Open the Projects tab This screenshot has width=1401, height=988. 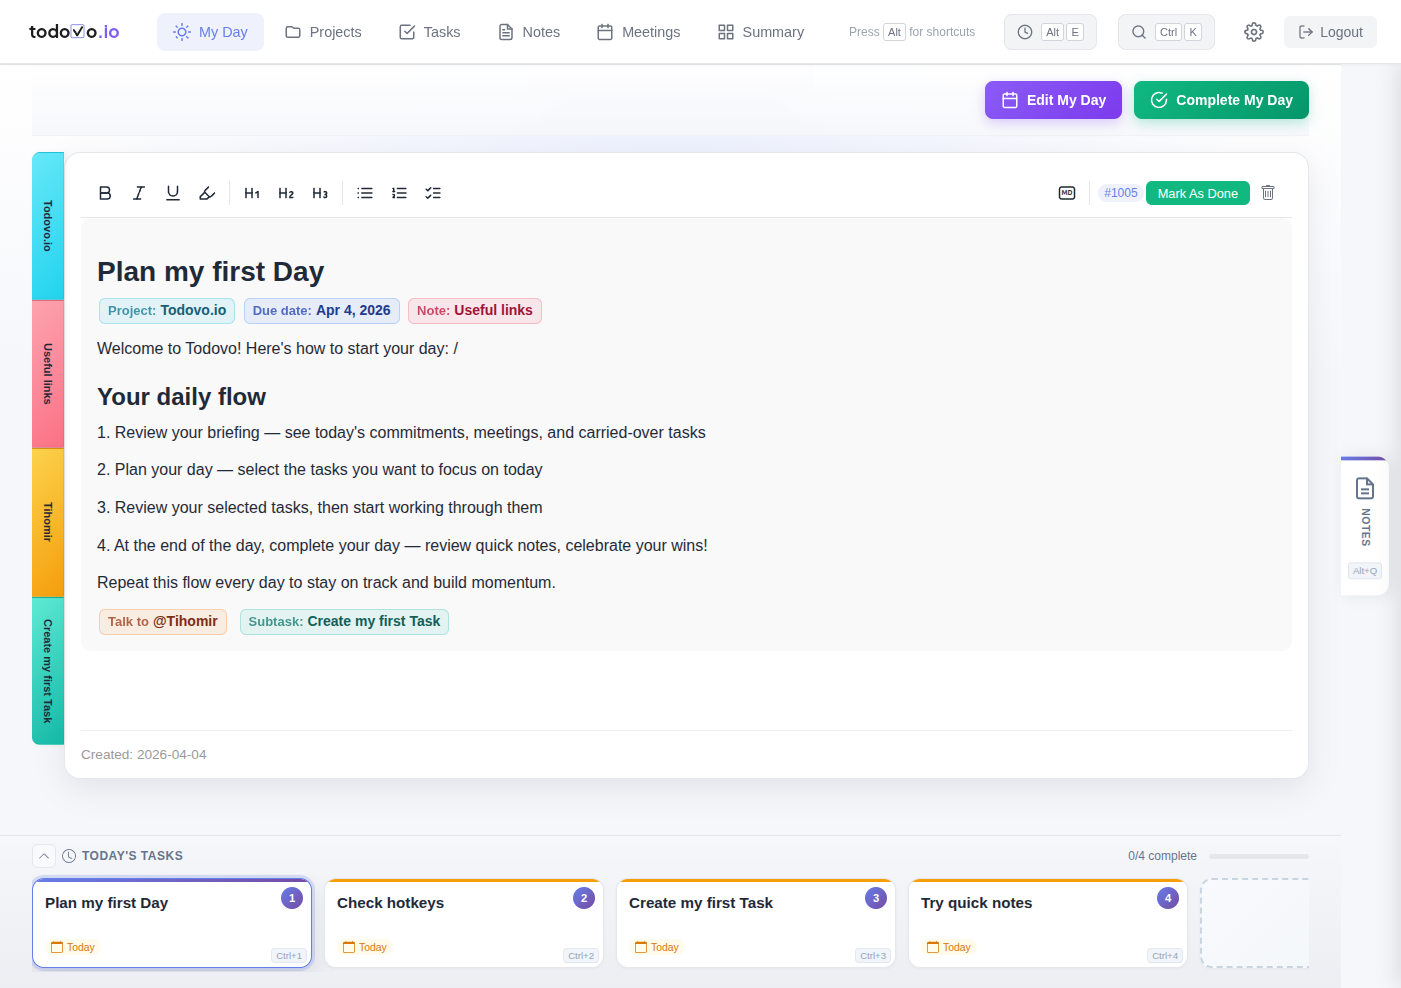tap(323, 32)
